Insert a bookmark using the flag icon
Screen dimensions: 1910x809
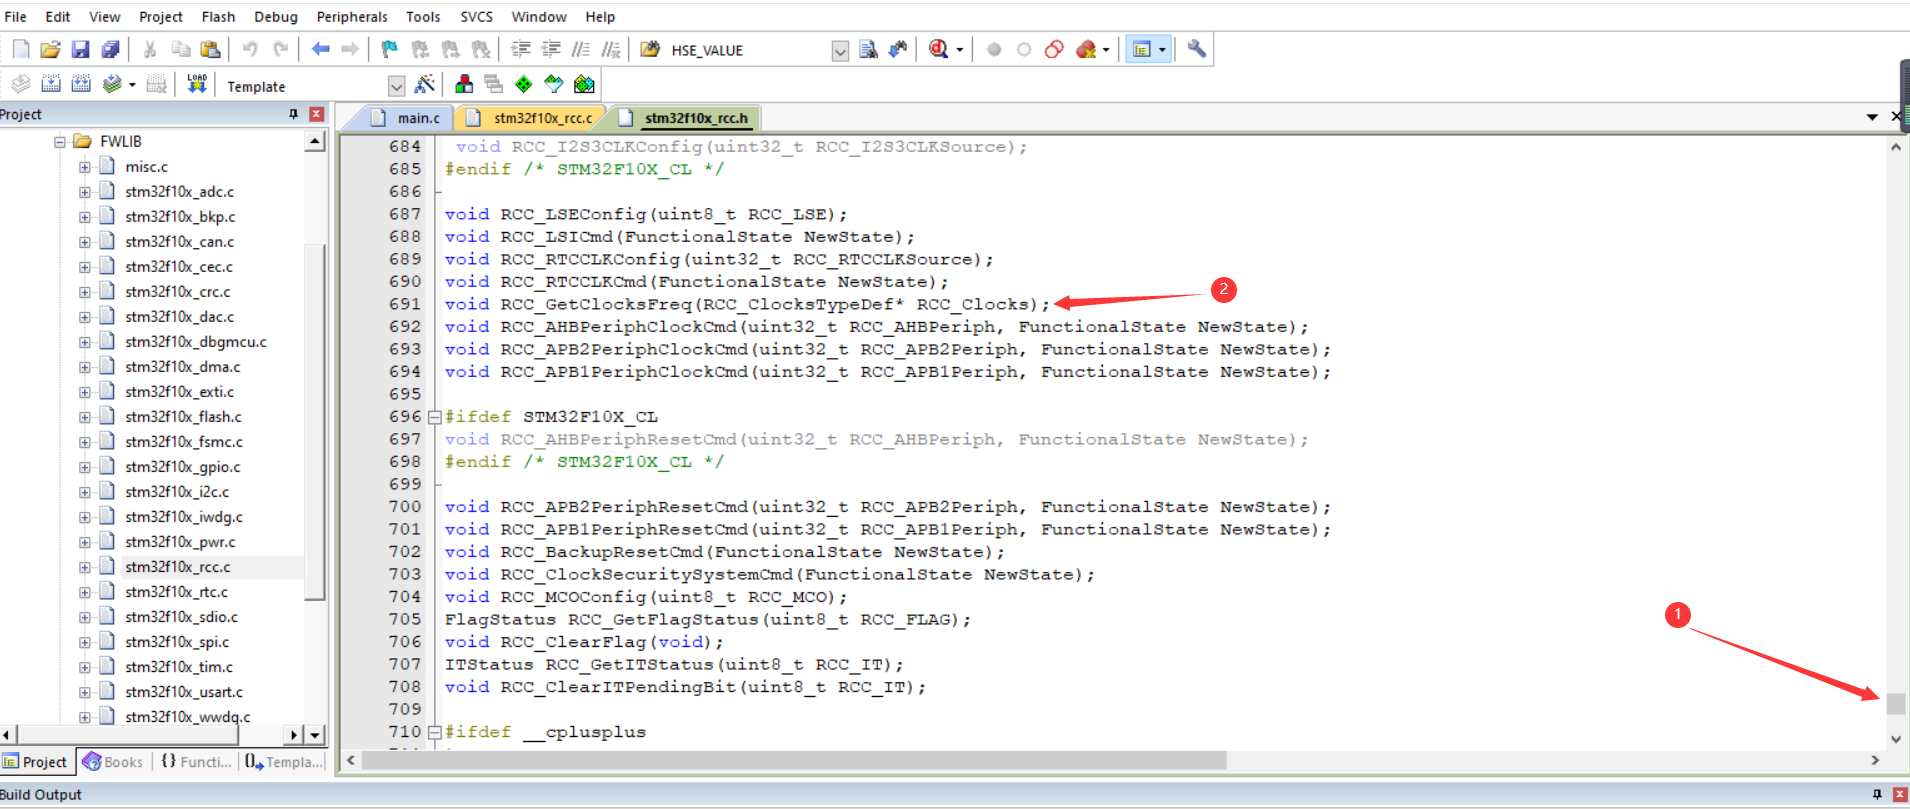389,49
